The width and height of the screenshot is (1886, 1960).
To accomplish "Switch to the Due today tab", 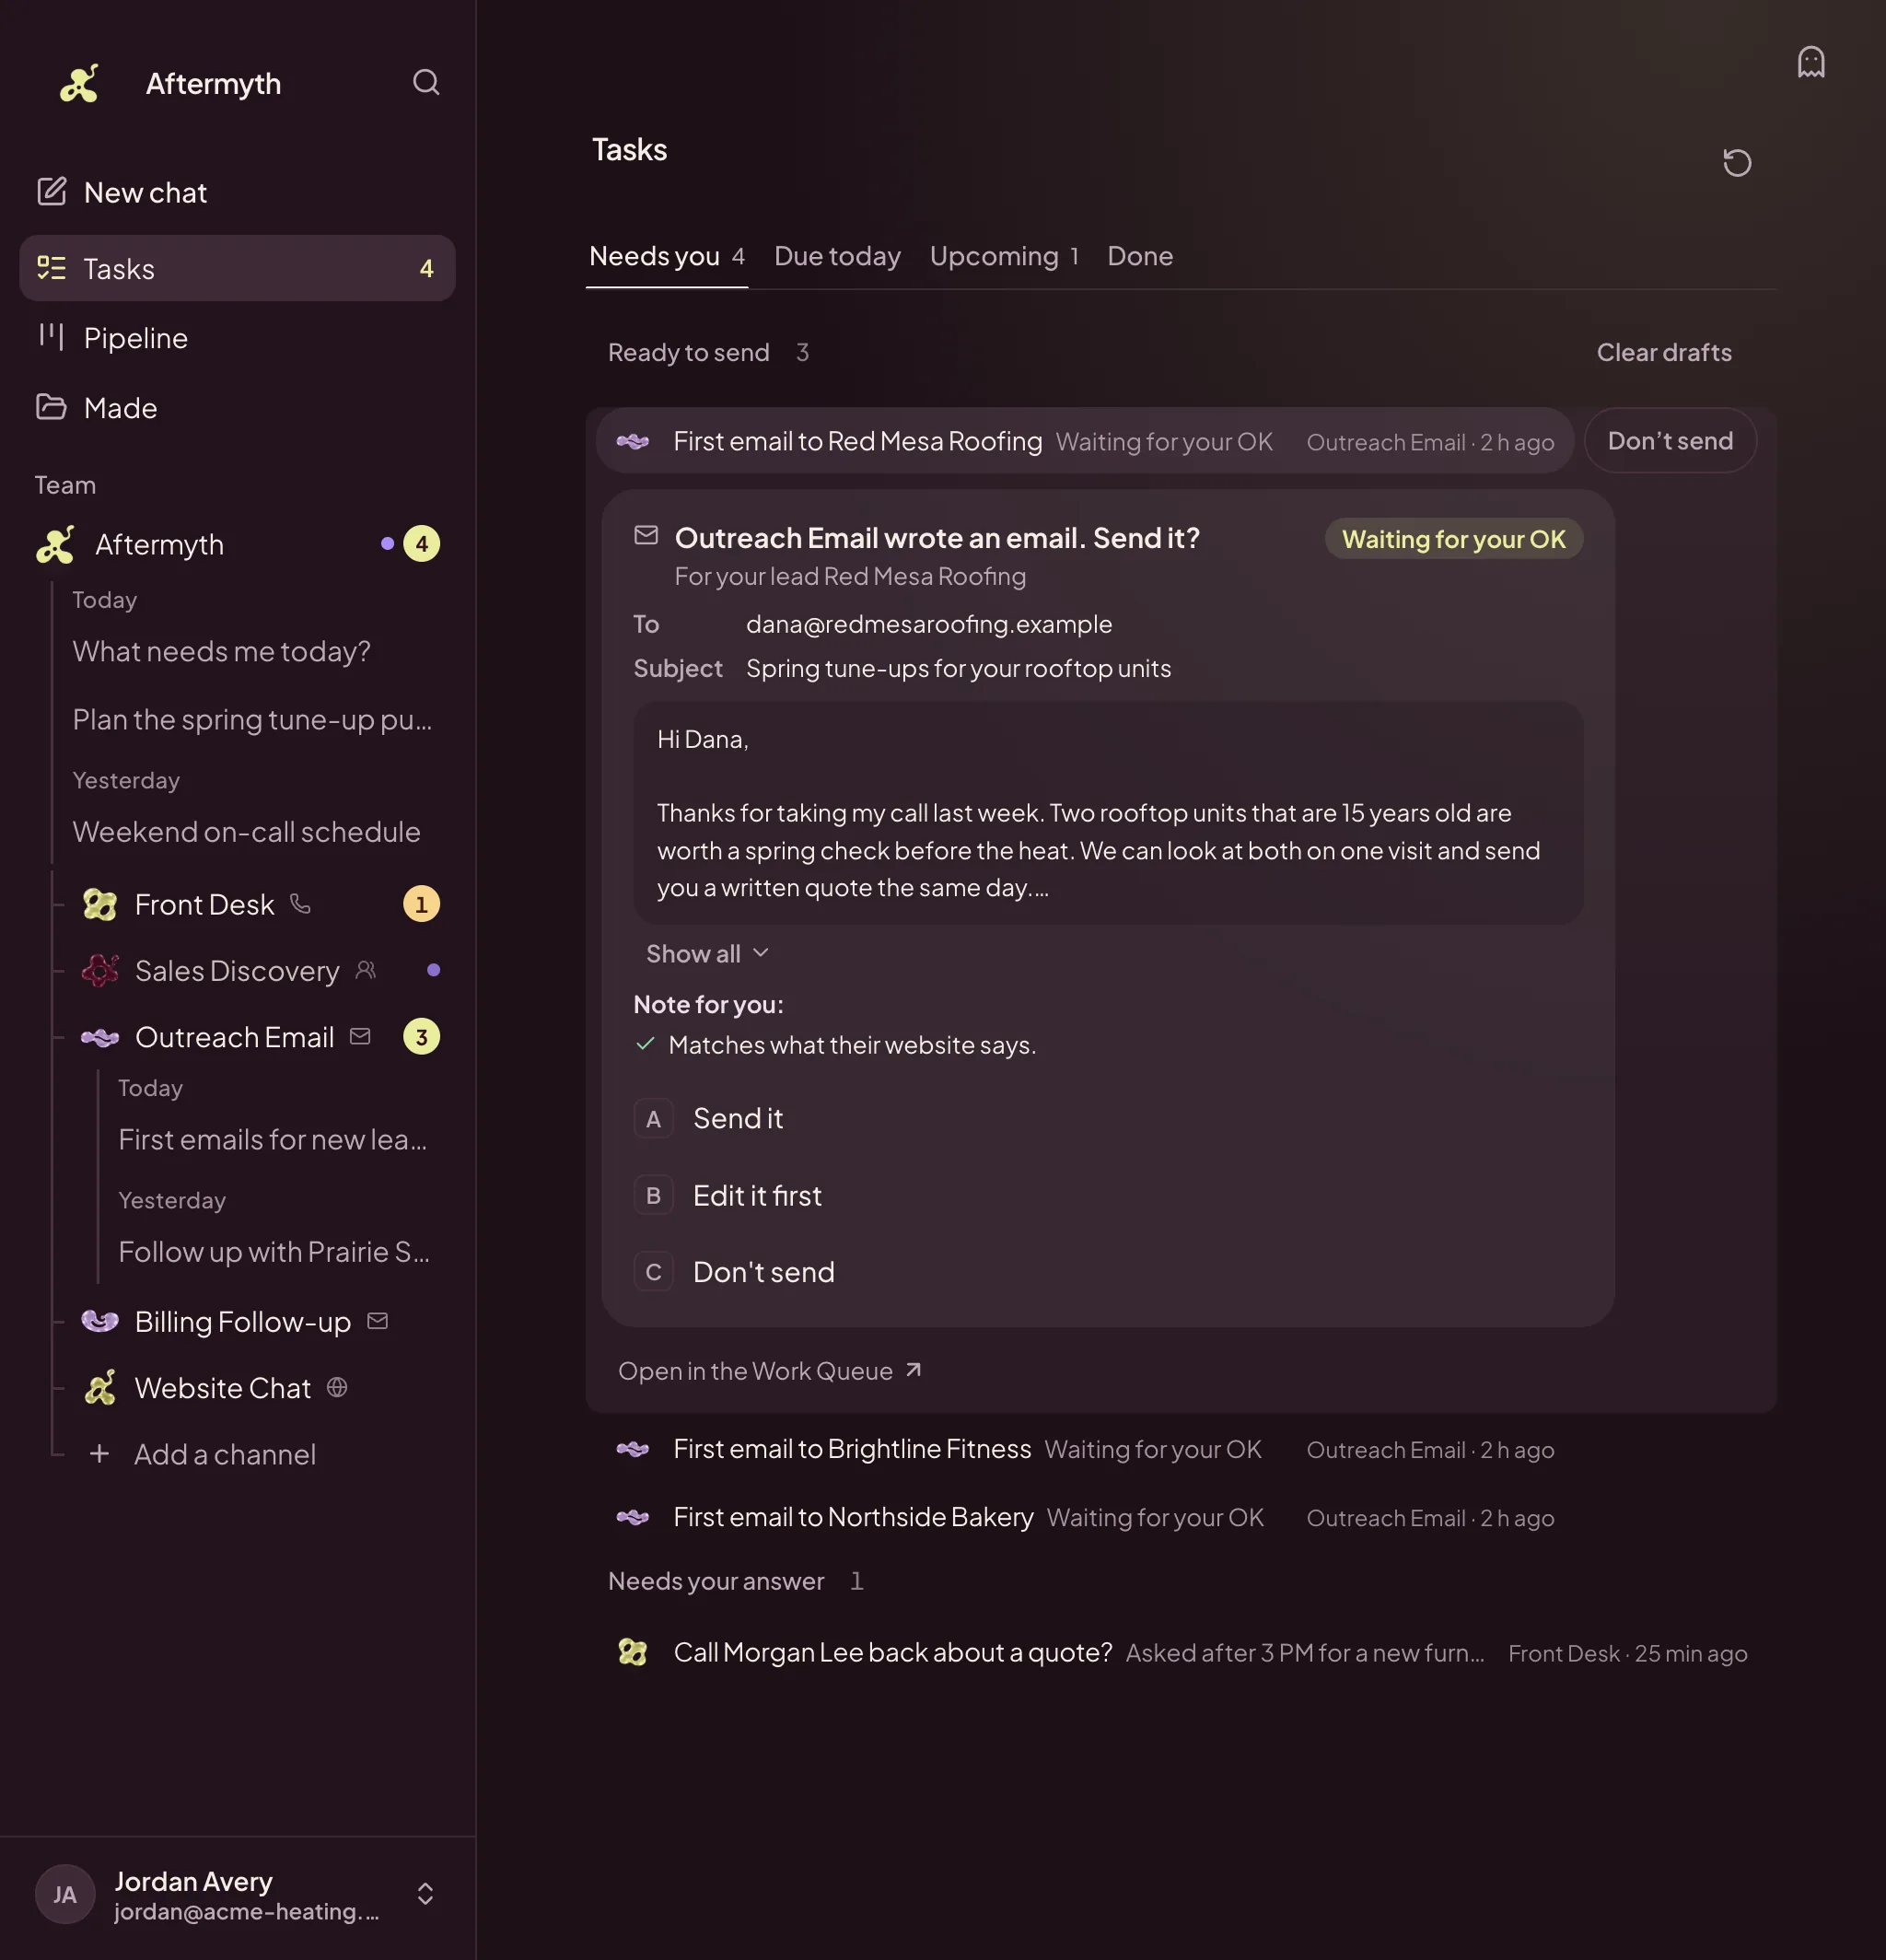I will coord(837,256).
